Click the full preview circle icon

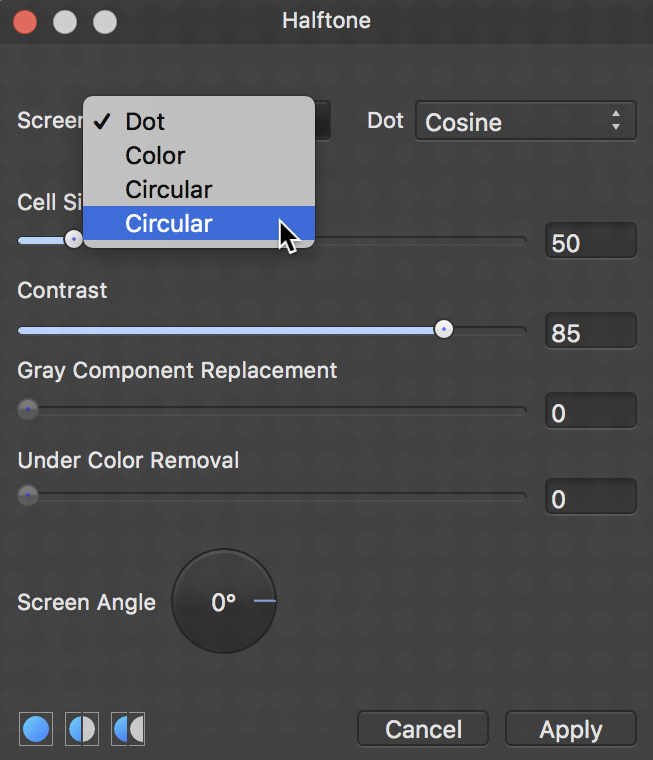click(36, 728)
